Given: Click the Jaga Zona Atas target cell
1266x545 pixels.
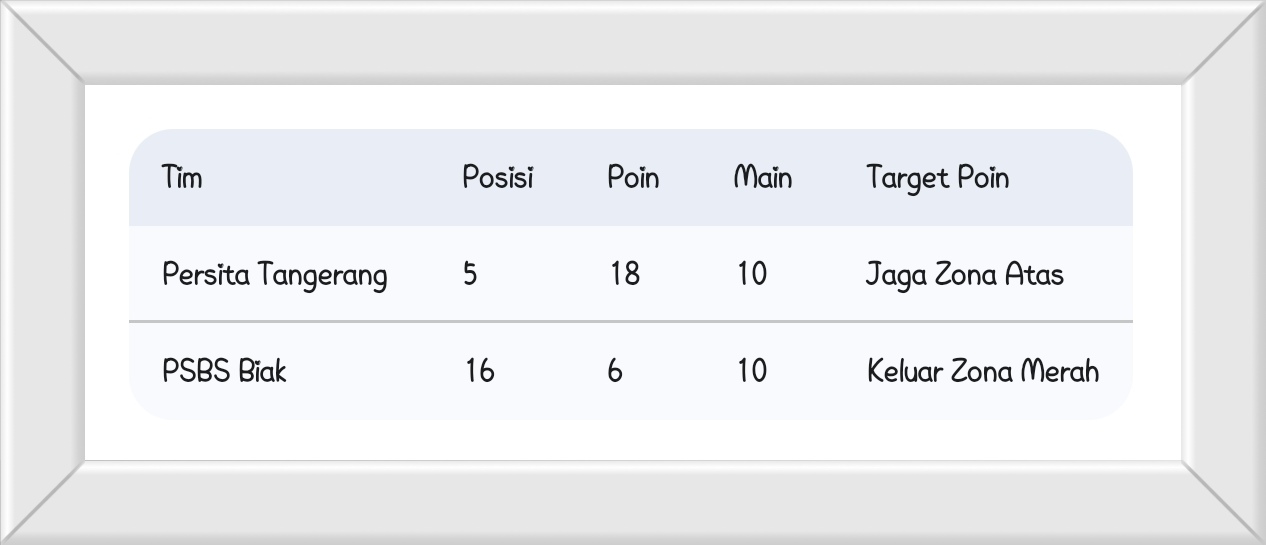Looking at the screenshot, I should (964, 274).
